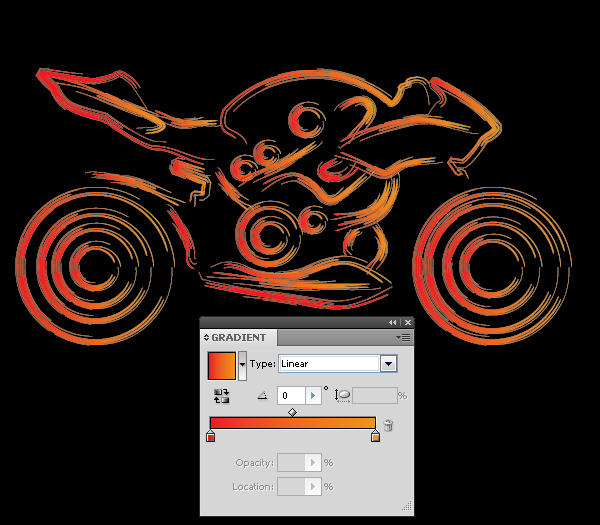Click the Gradient panel tab

pyautogui.click(x=238, y=338)
